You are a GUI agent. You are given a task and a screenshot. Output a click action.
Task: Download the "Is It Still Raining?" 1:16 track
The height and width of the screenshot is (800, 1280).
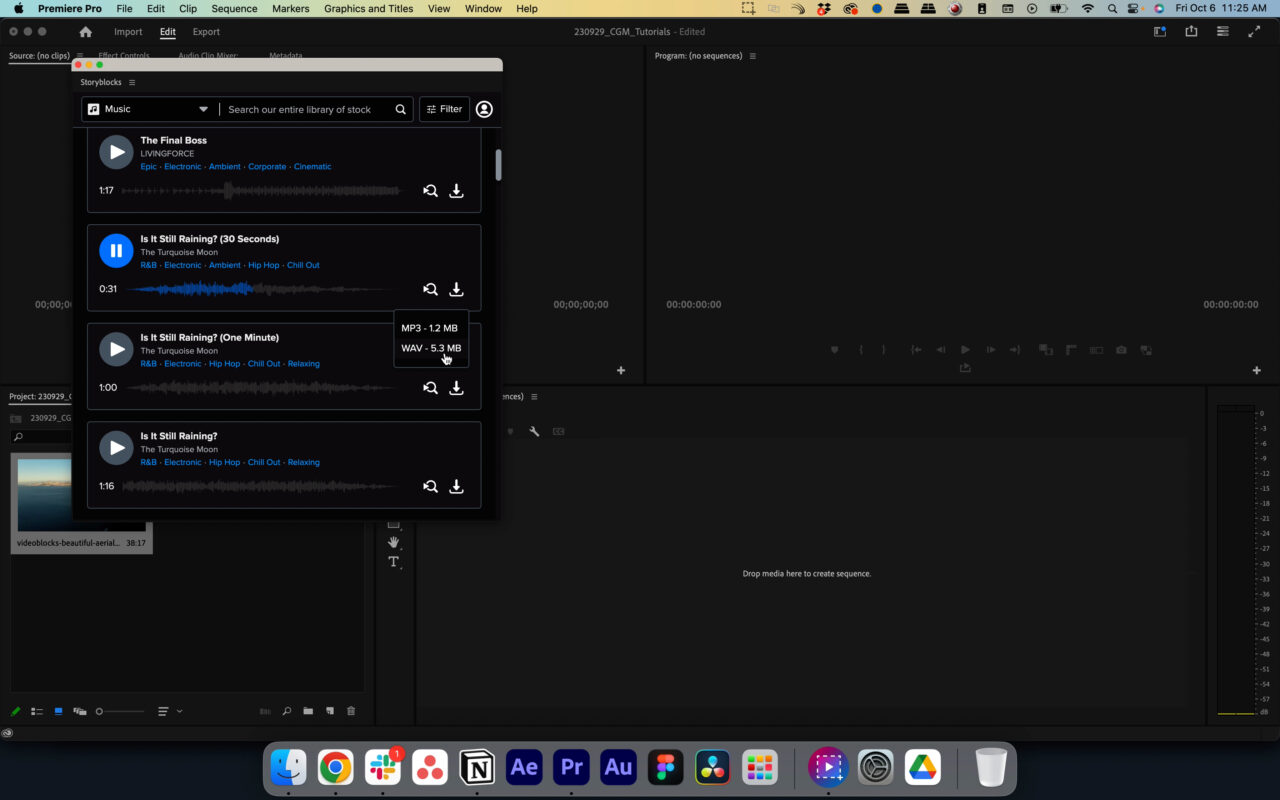456,487
